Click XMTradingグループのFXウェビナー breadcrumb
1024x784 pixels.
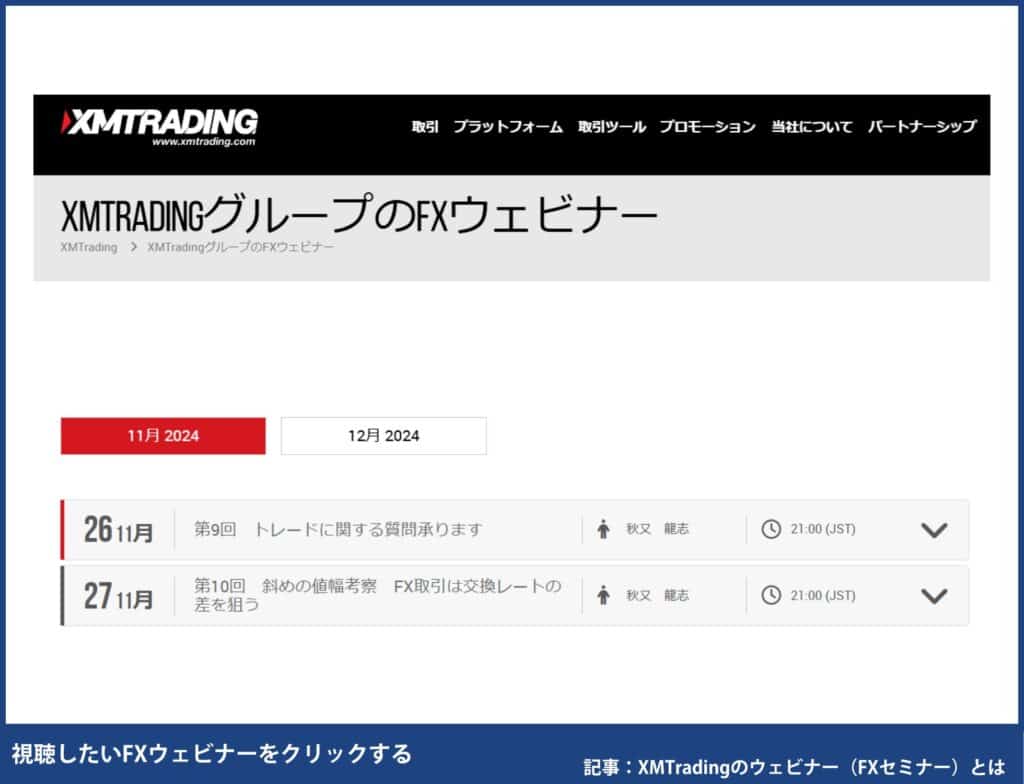(240, 247)
